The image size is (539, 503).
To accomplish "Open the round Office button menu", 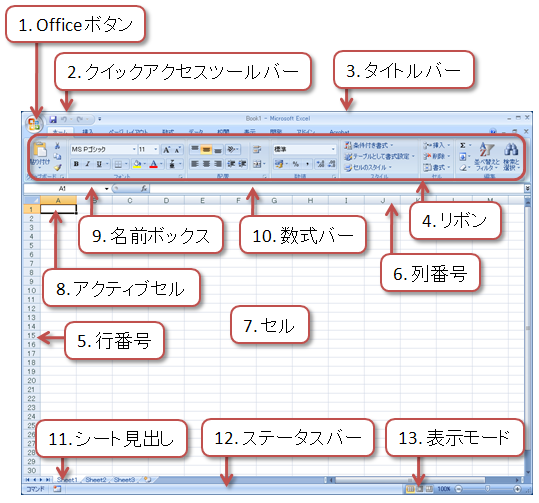I will tap(34, 124).
